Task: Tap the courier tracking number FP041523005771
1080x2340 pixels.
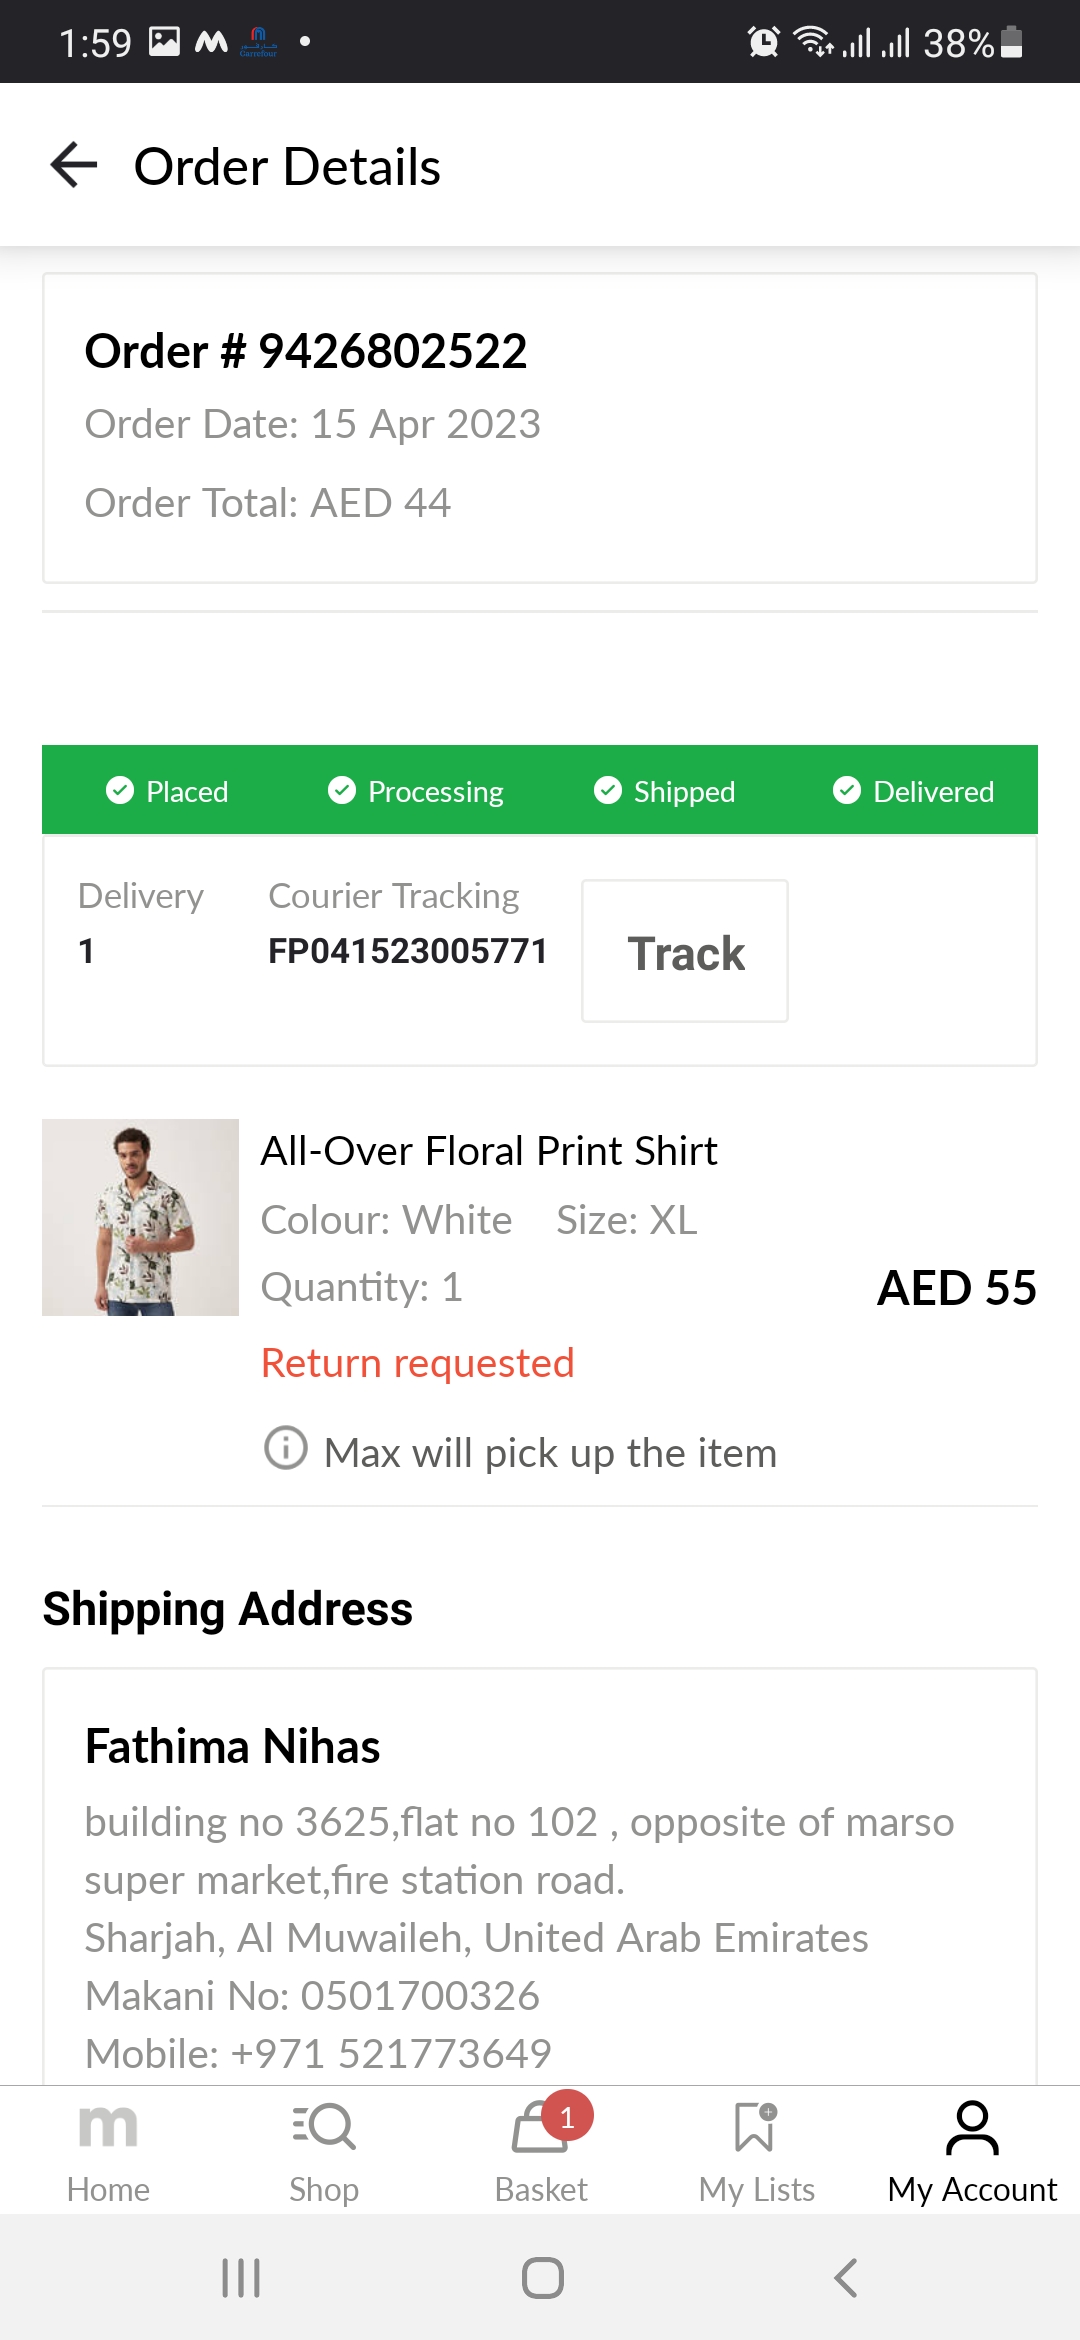Action: point(408,951)
